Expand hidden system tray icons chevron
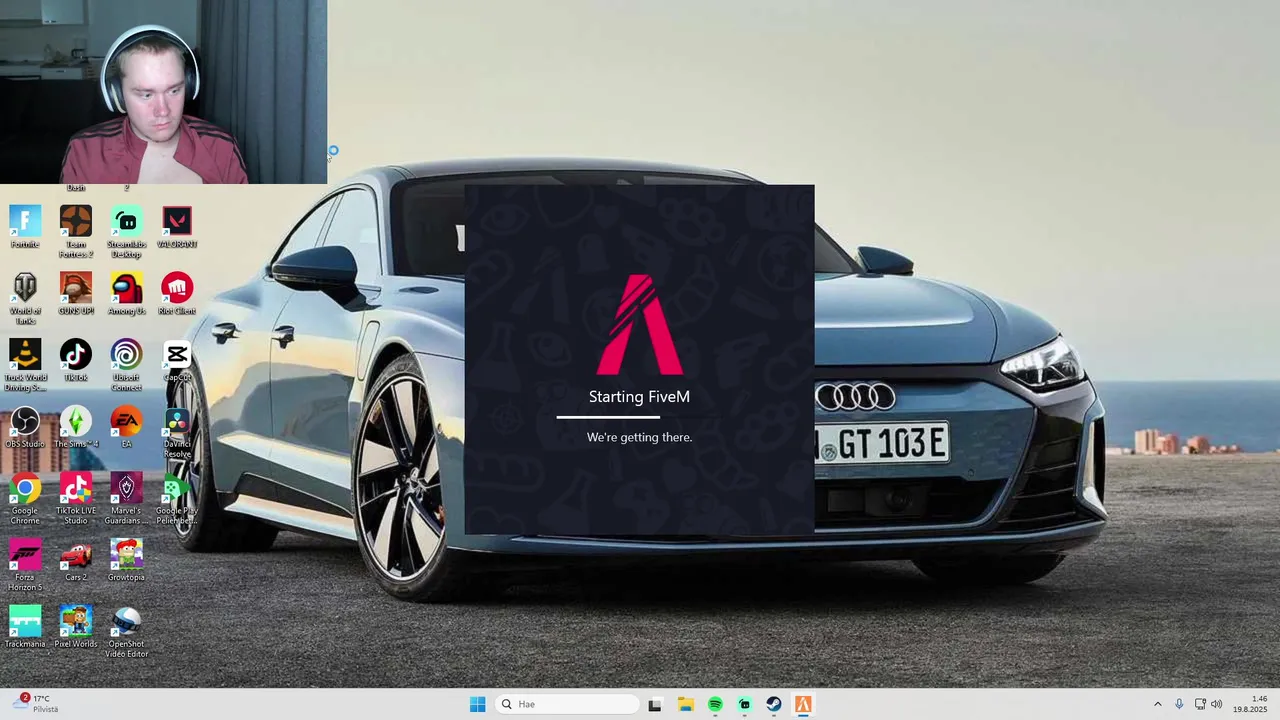Screen dimensions: 1280x720 click(1158, 704)
